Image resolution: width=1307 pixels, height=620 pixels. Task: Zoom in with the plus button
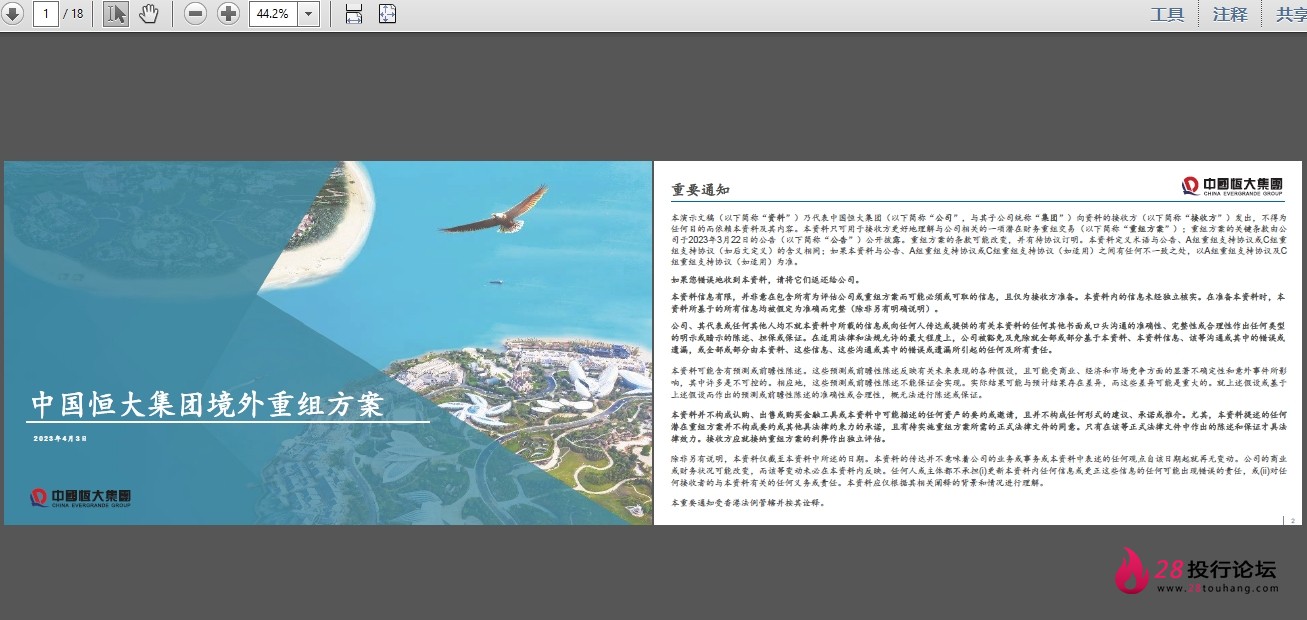tap(229, 14)
